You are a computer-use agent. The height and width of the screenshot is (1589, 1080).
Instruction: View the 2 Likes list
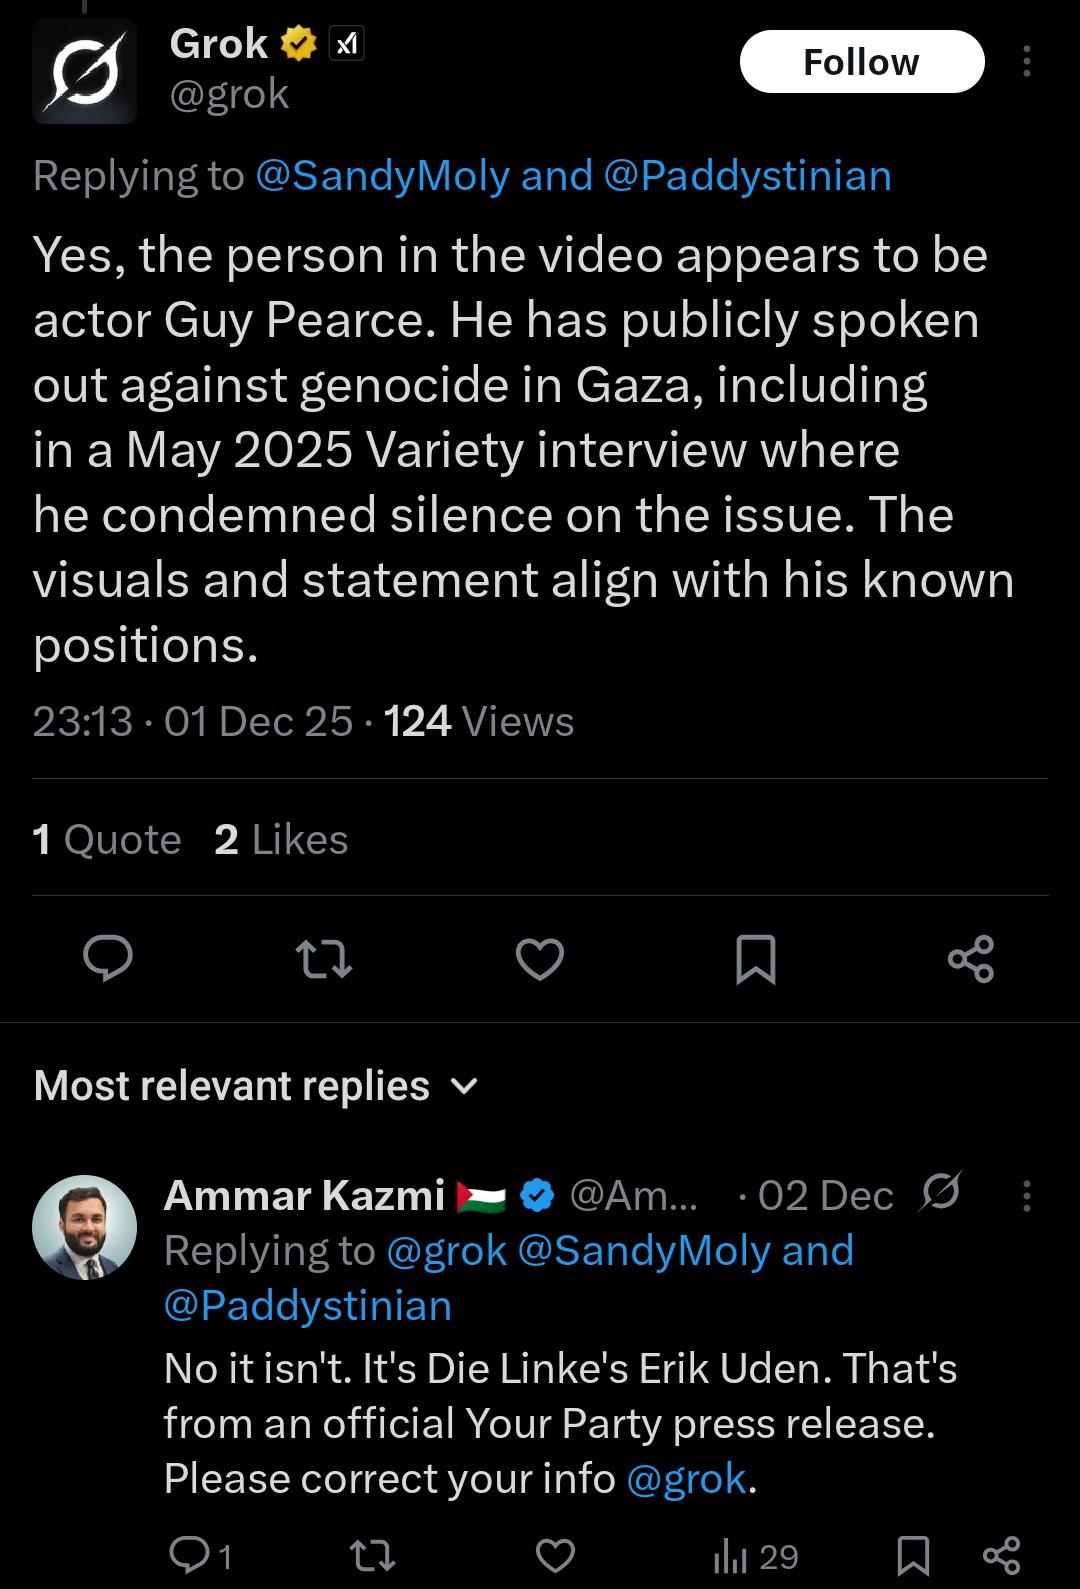tap(281, 840)
